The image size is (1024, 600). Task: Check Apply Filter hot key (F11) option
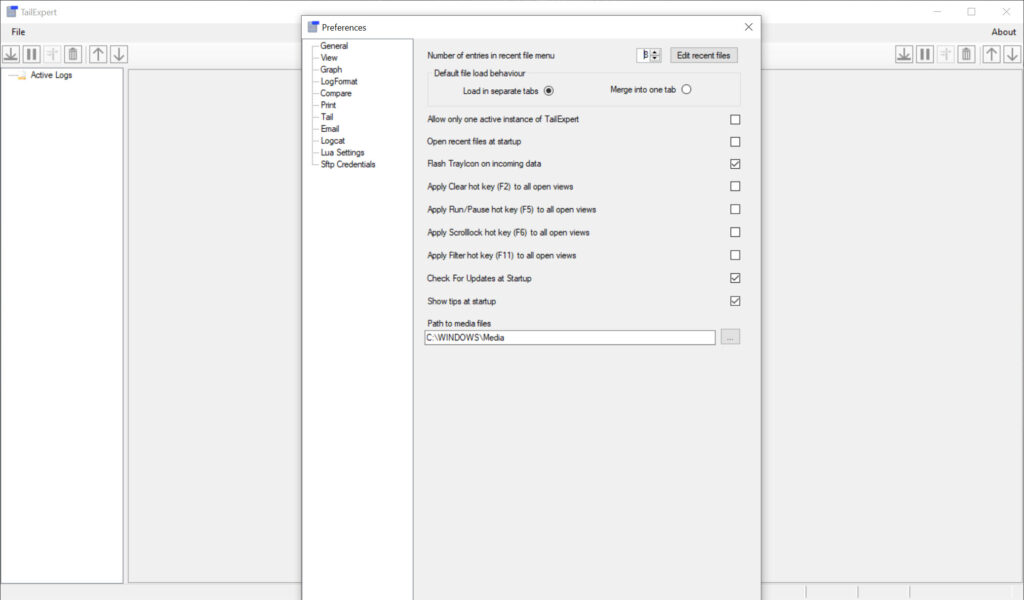point(735,255)
